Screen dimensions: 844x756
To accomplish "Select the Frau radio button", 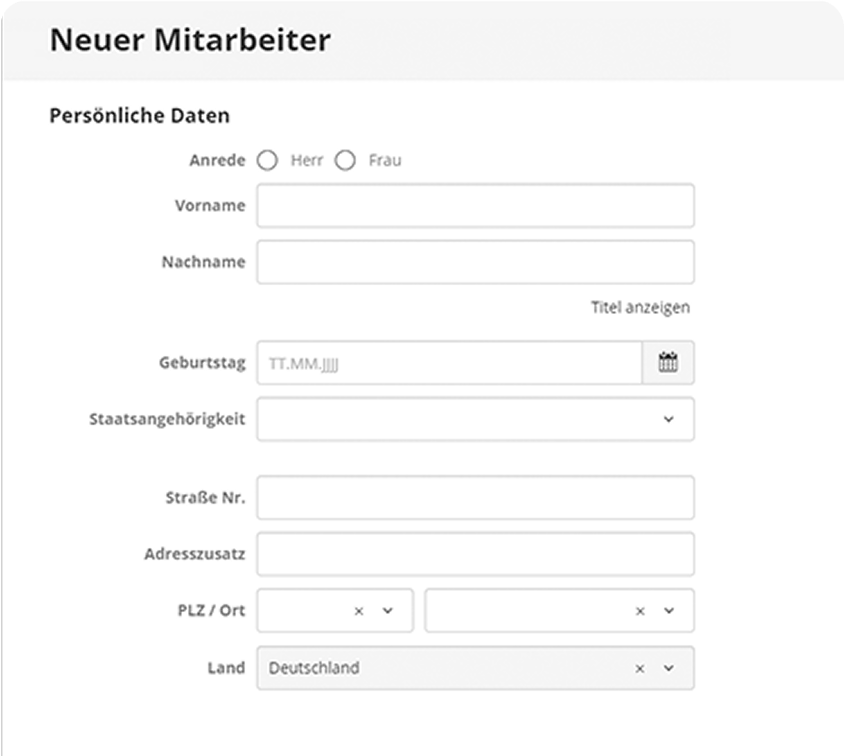I will 345,160.
